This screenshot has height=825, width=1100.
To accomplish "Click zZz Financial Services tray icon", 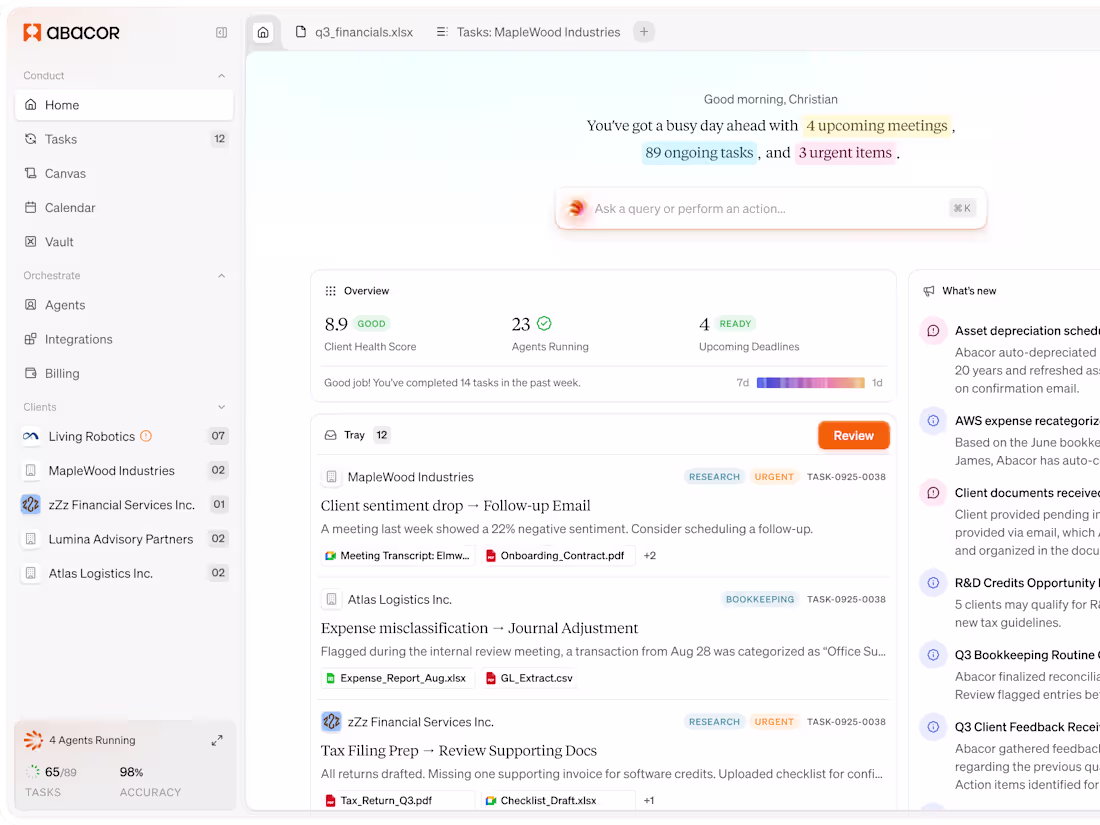I will click(331, 721).
